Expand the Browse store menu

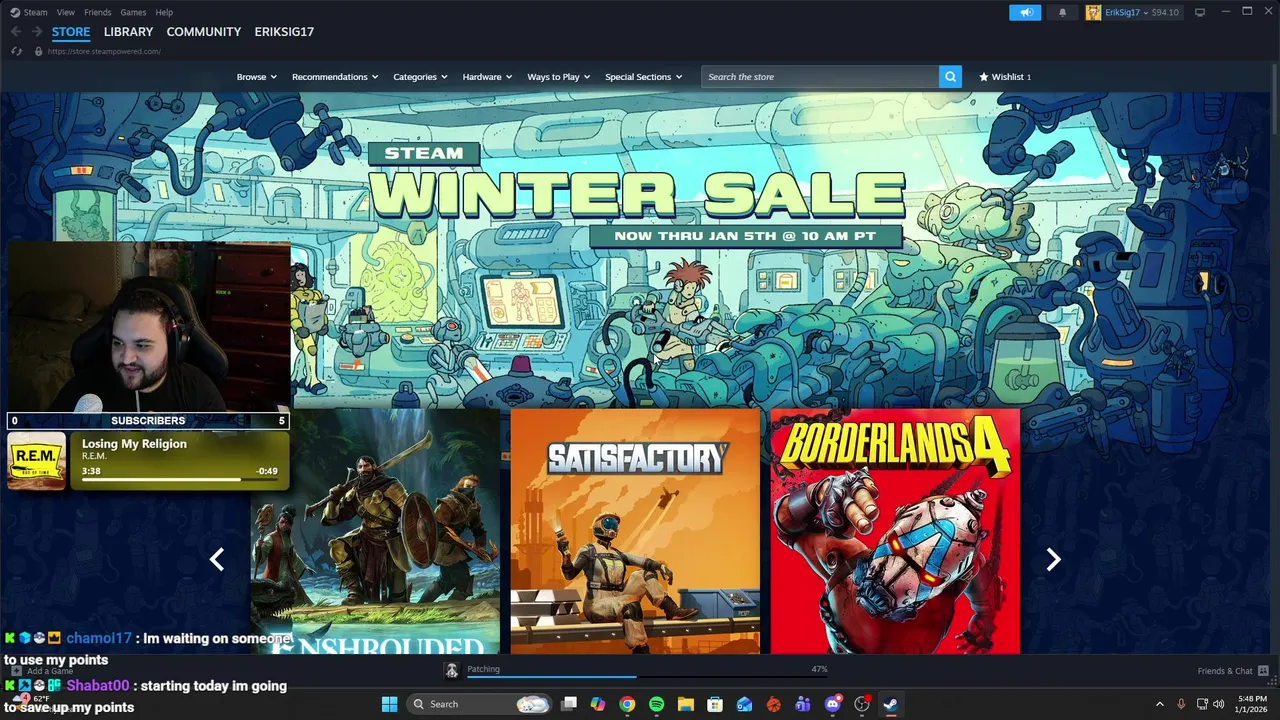256,77
